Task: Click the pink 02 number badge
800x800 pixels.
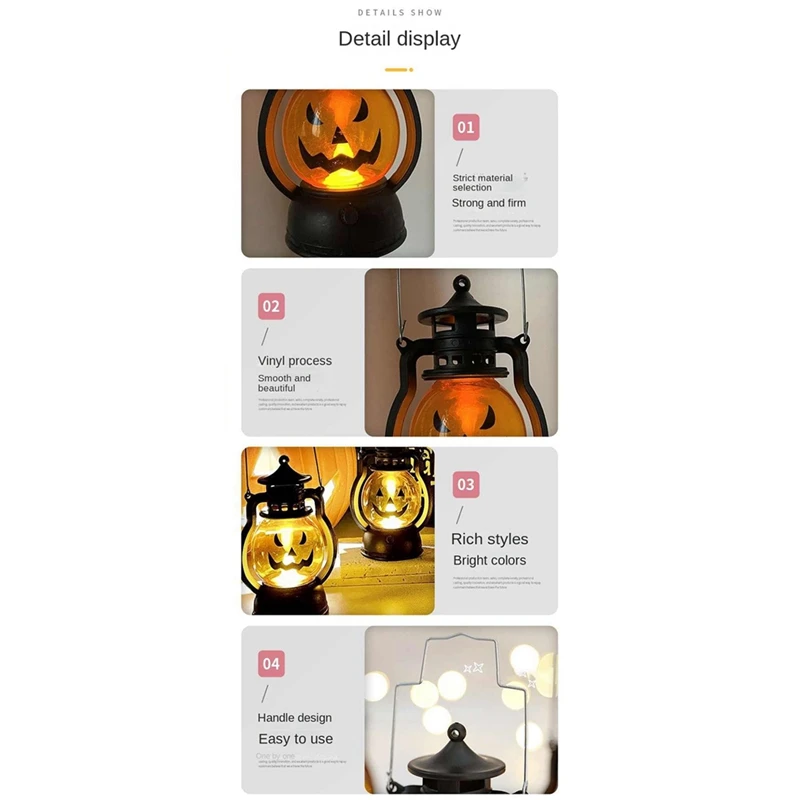Action: pyautogui.click(x=271, y=306)
